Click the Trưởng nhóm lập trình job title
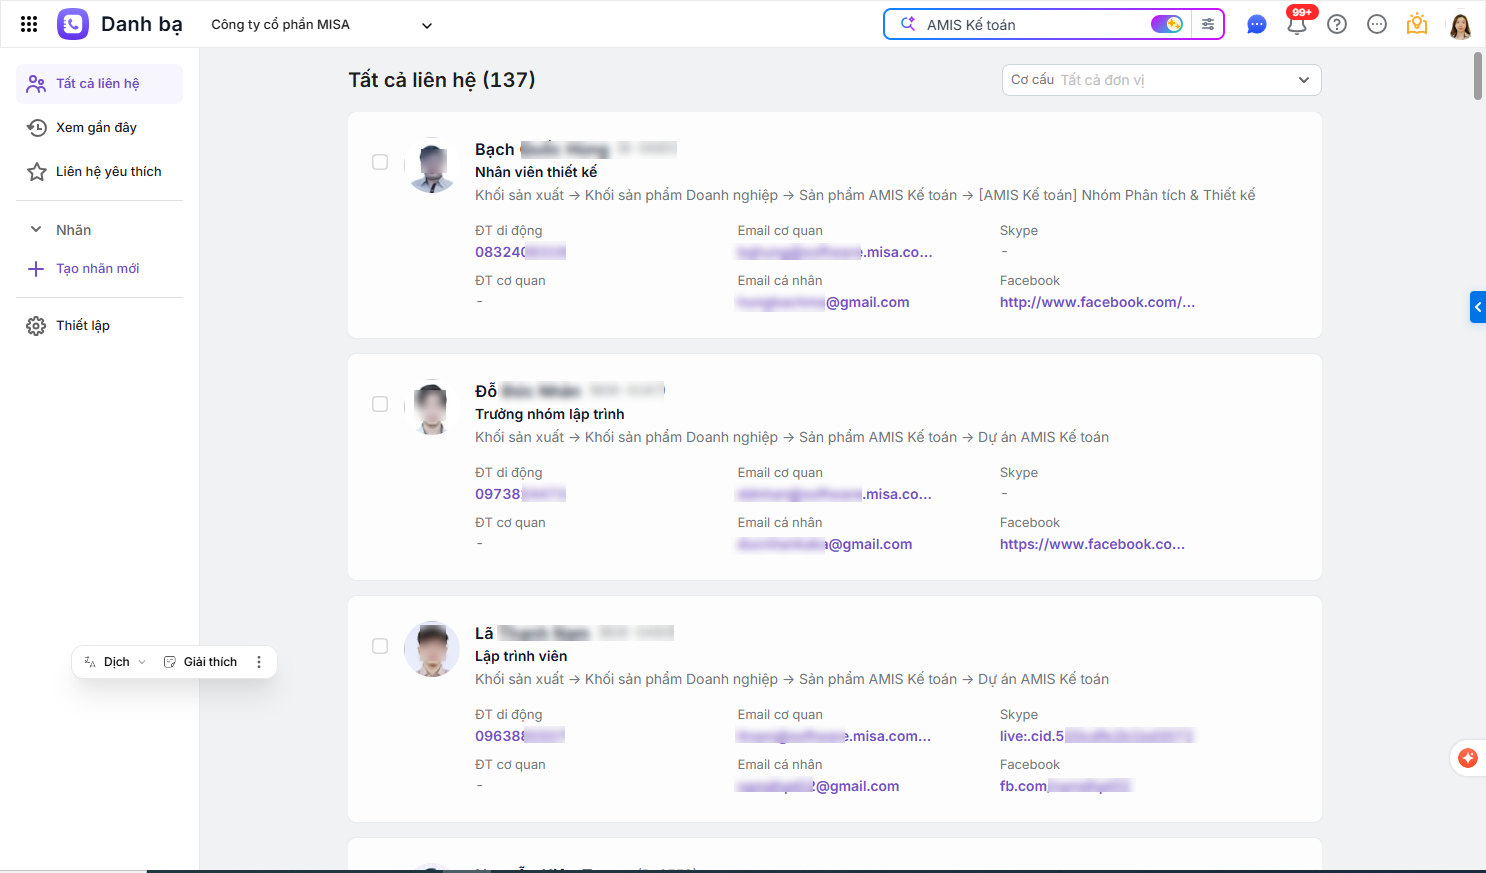The image size is (1486, 873). tap(550, 414)
